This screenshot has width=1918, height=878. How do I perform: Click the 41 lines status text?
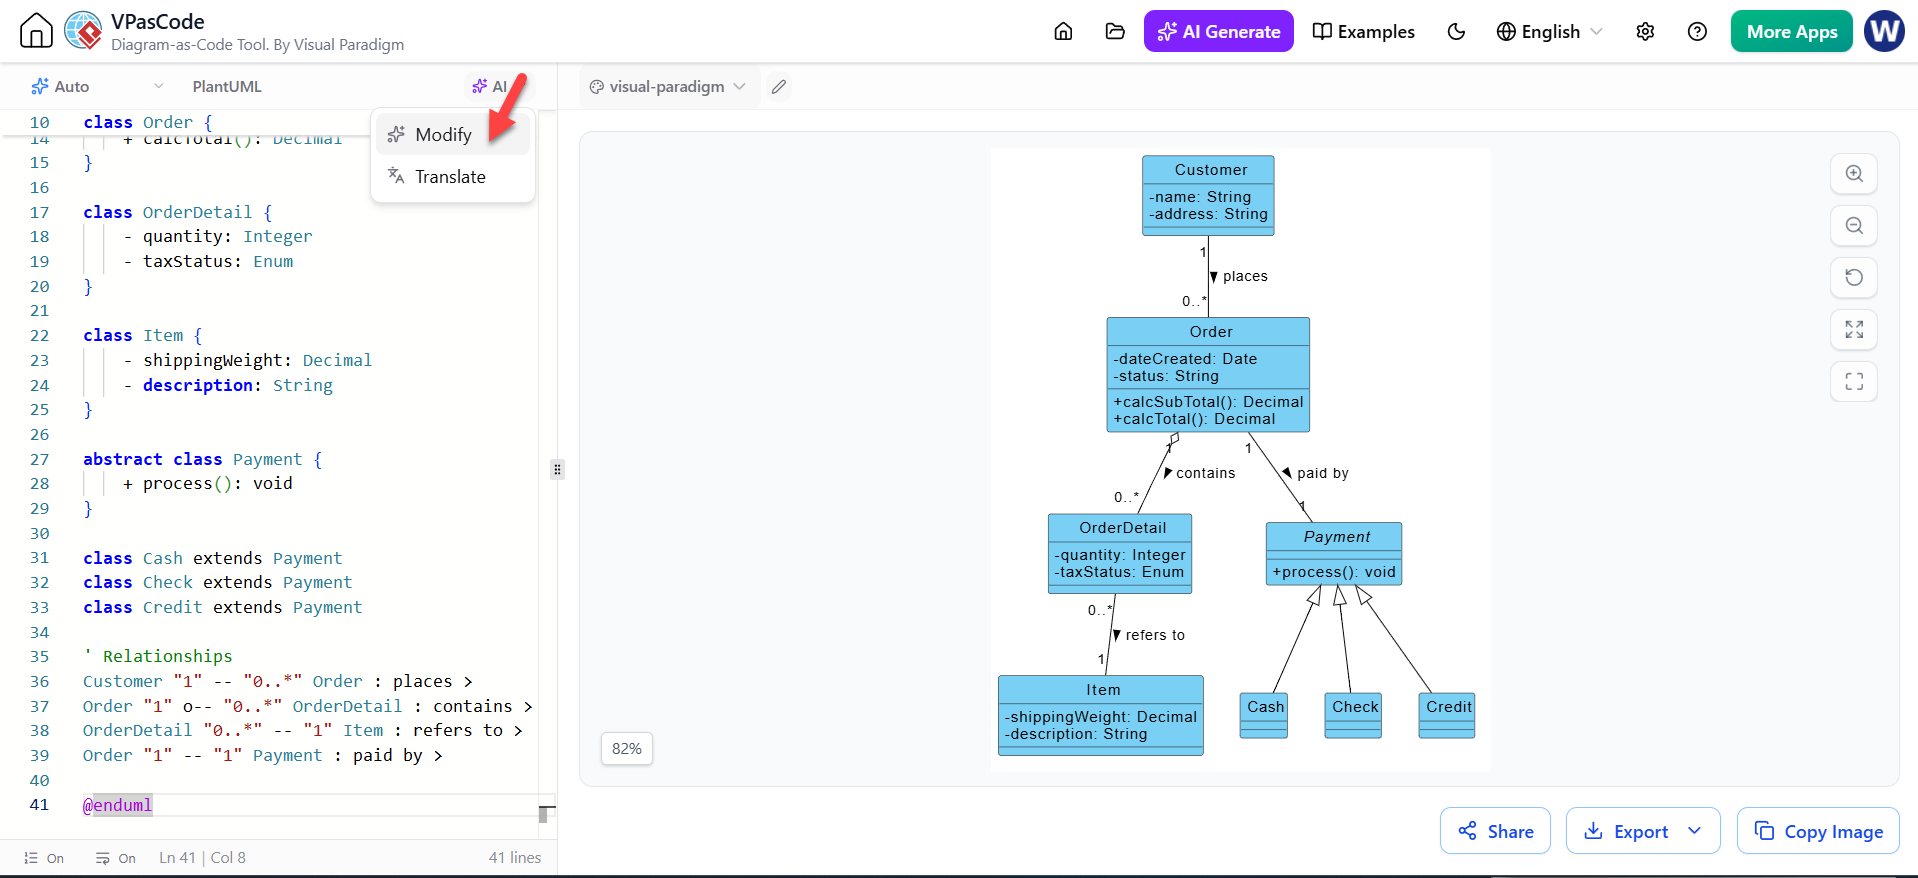(514, 858)
